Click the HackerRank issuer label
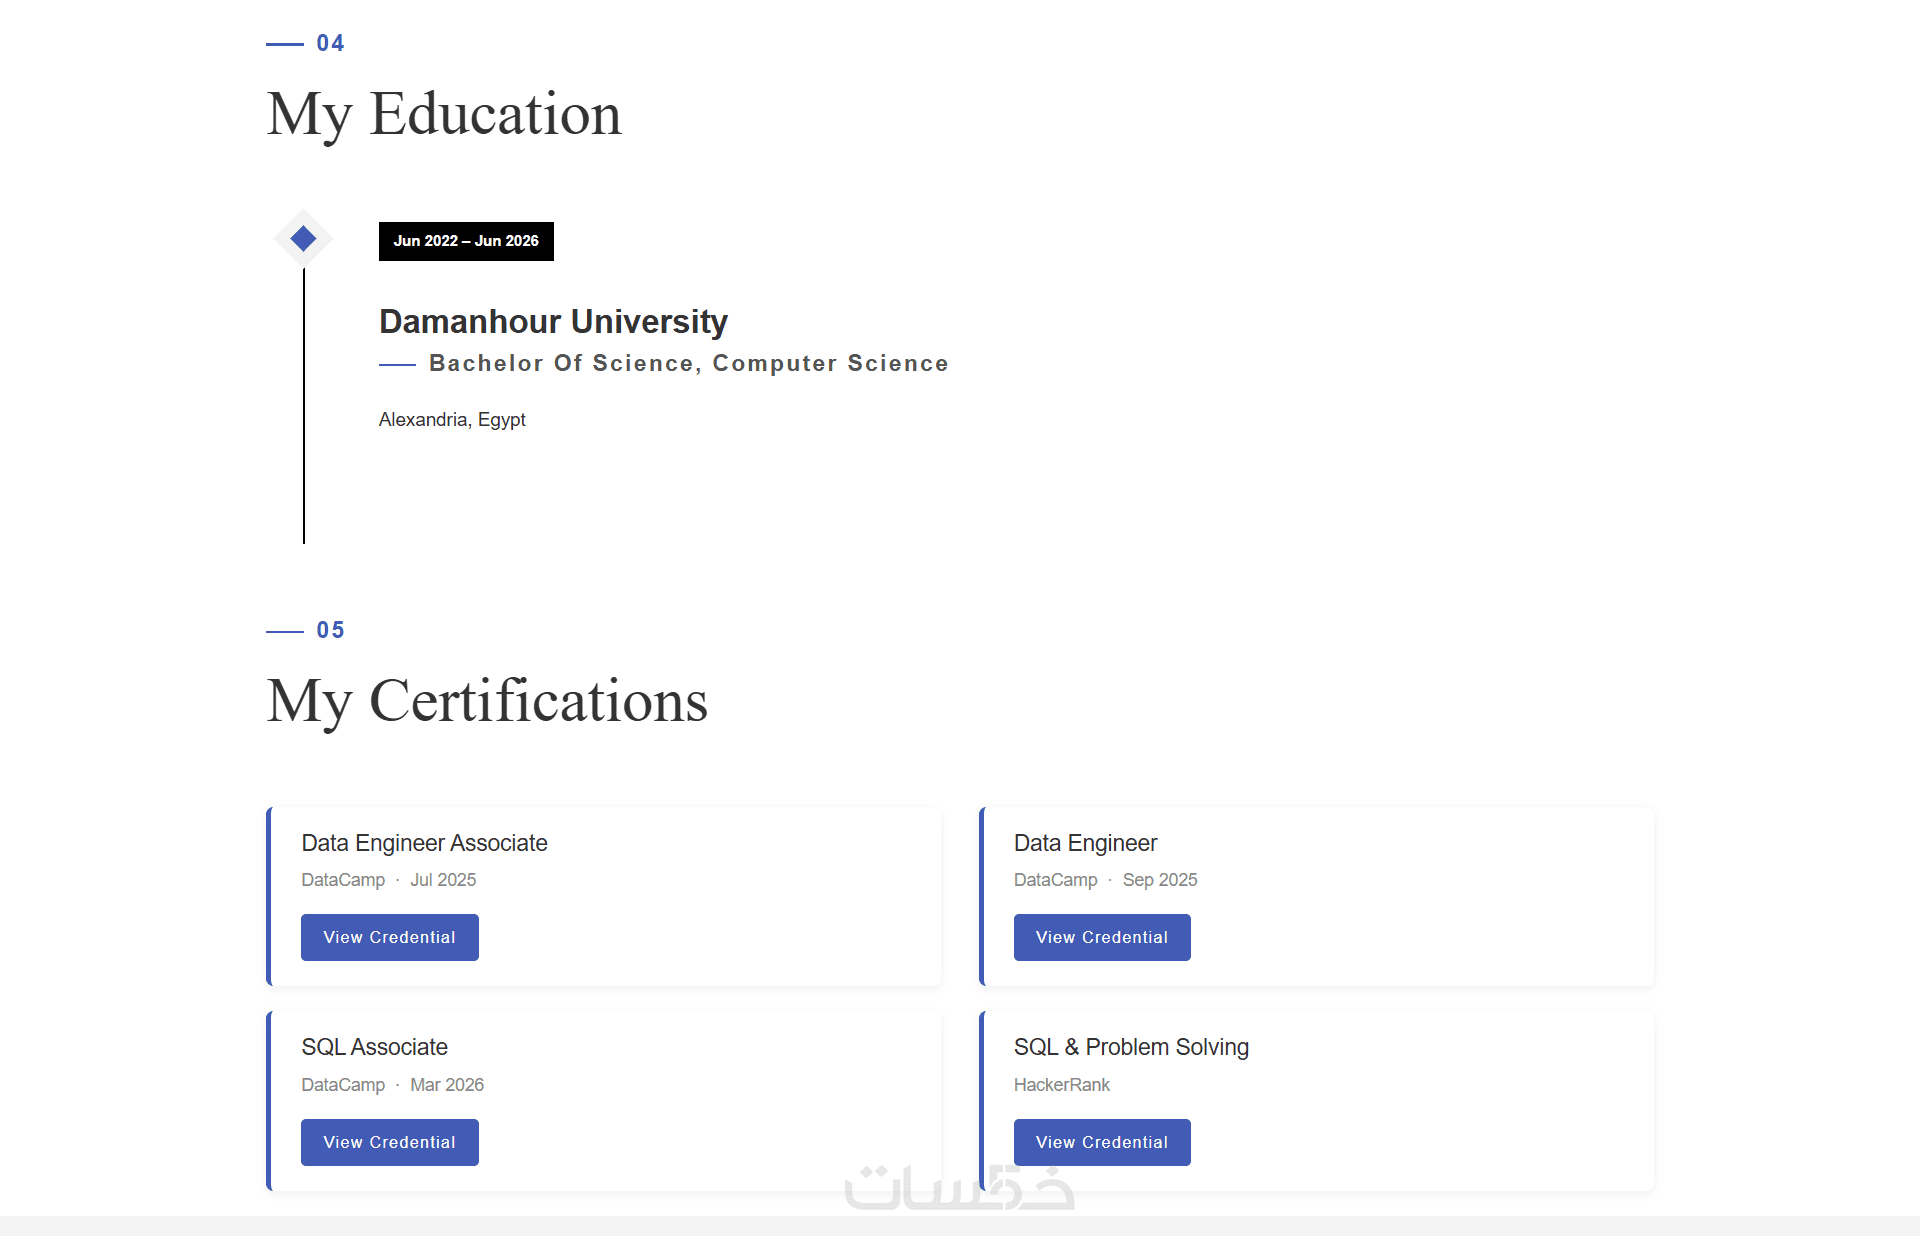The image size is (1920, 1236). (x=1061, y=1085)
